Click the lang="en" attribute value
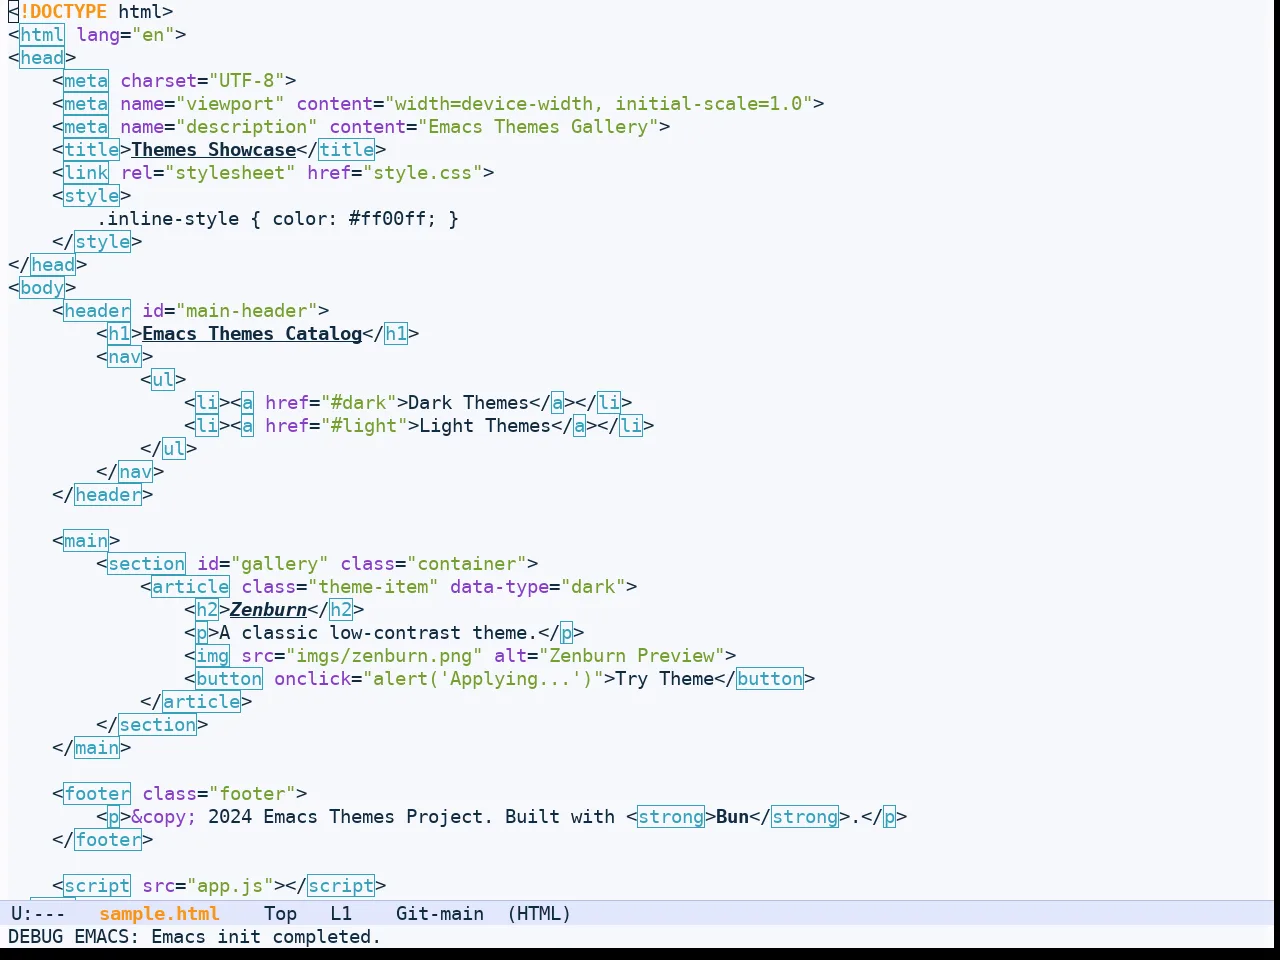This screenshot has height=960, width=1280. 153,35
